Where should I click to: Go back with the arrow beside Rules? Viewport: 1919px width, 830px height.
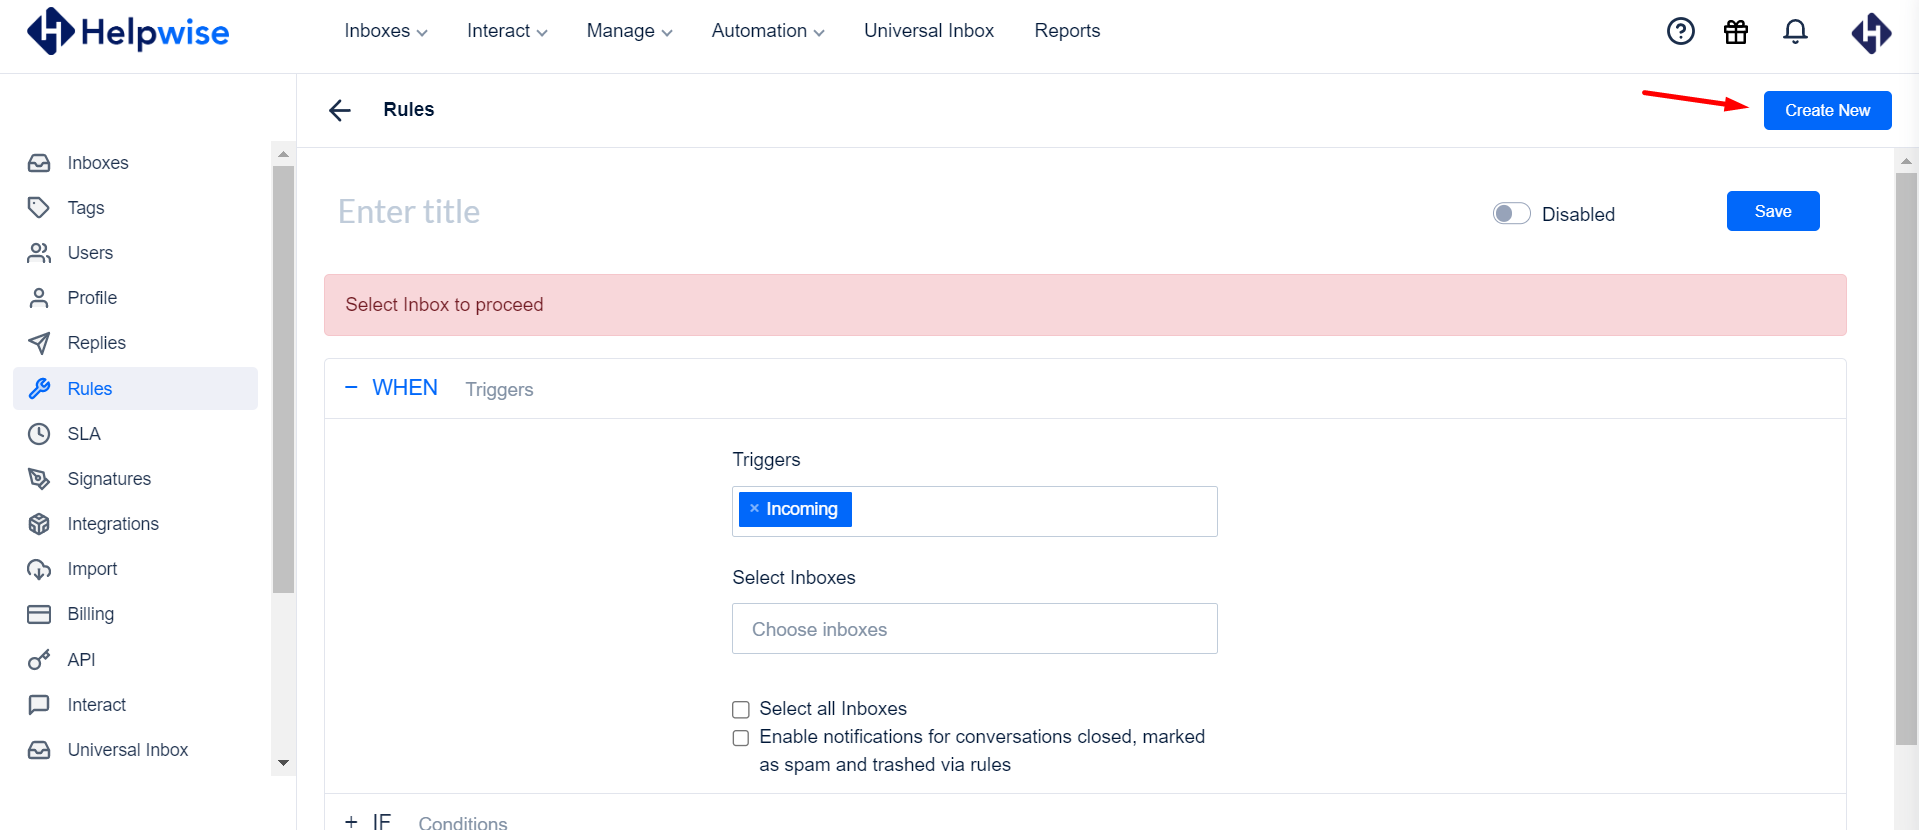340,110
